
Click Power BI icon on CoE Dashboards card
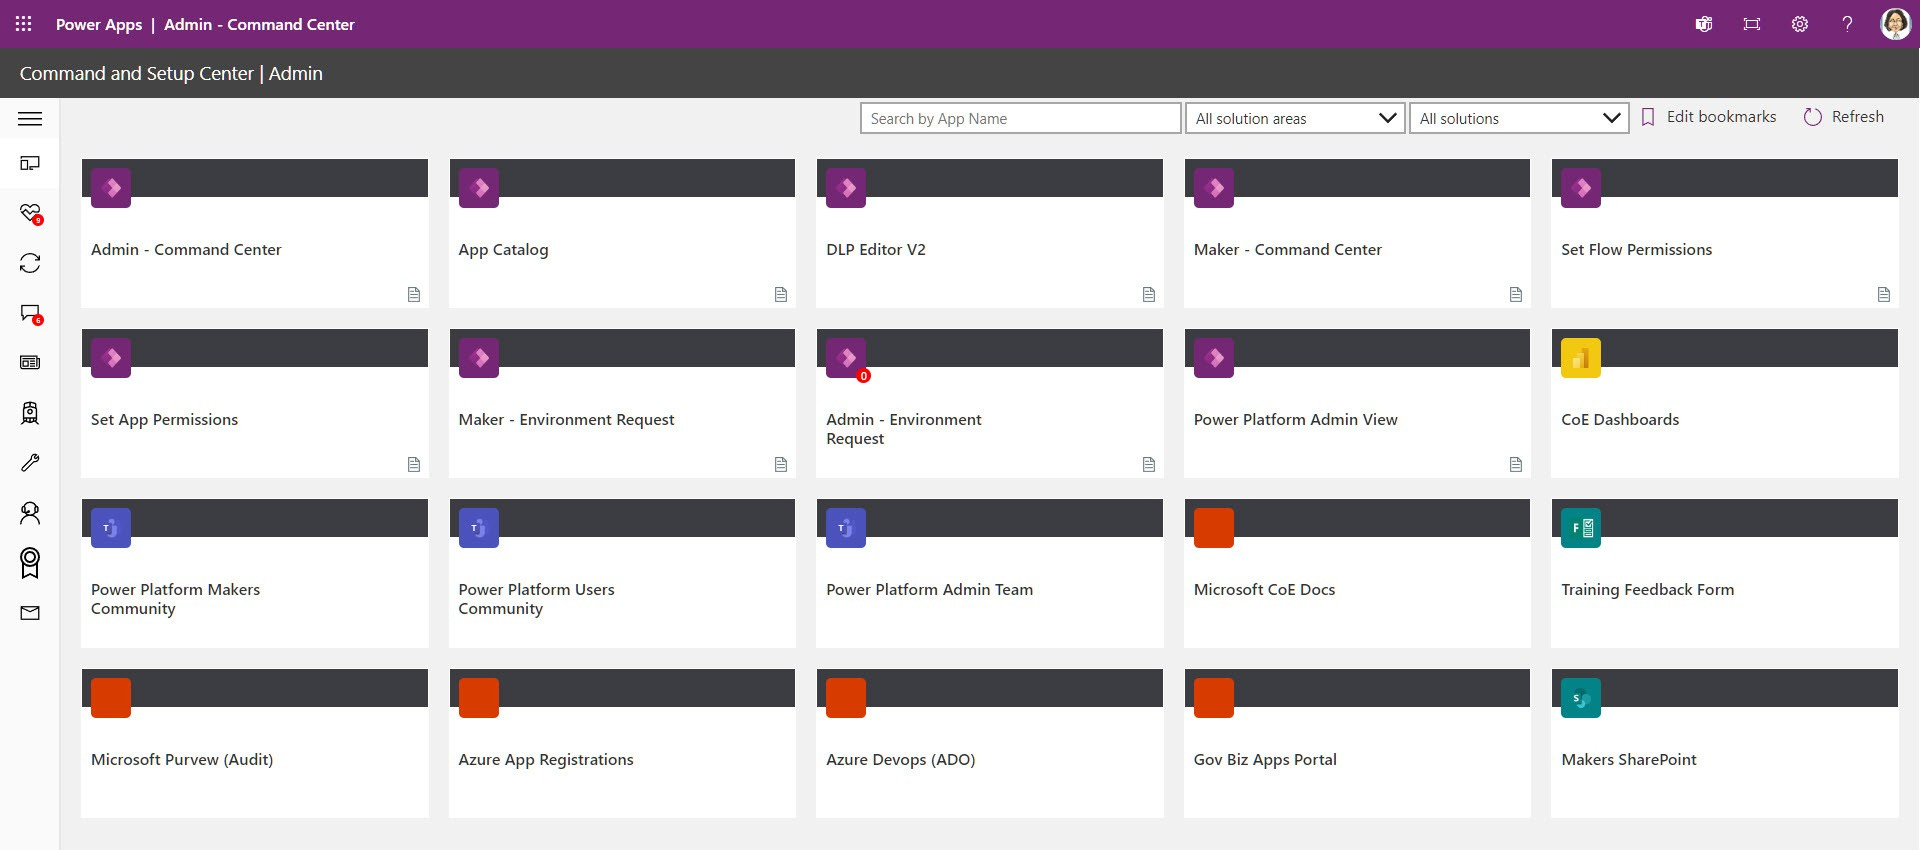point(1581,358)
